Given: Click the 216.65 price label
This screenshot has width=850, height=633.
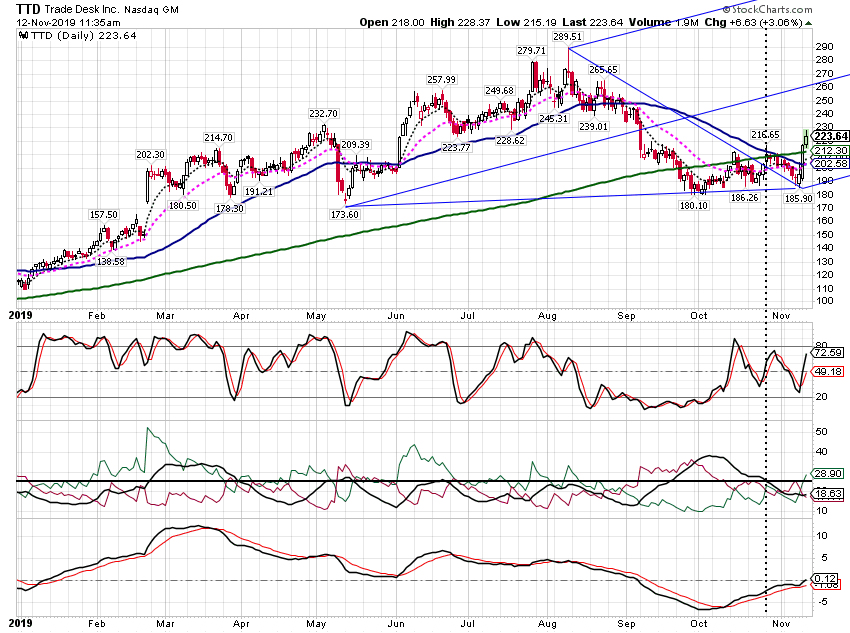Looking at the screenshot, I should pyautogui.click(x=765, y=134).
